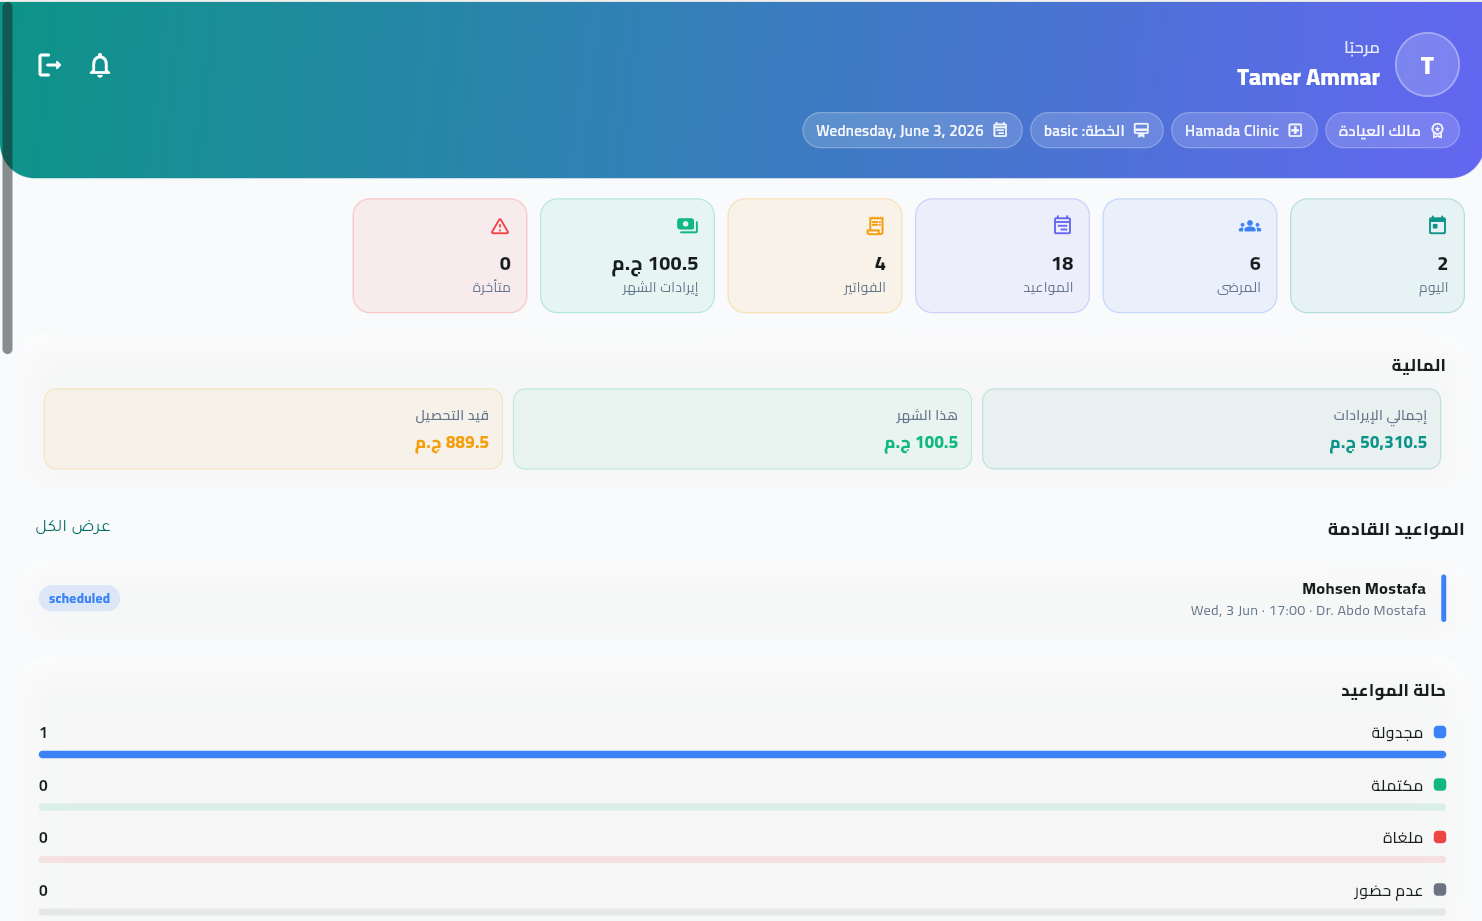Open the المواعيد appointments card showing 18
The width and height of the screenshot is (1482, 921).
[x=1002, y=256]
